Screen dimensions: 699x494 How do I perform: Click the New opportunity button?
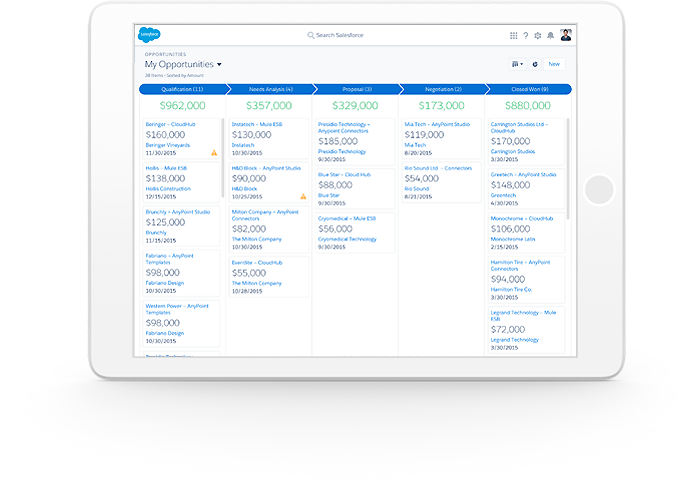click(554, 64)
